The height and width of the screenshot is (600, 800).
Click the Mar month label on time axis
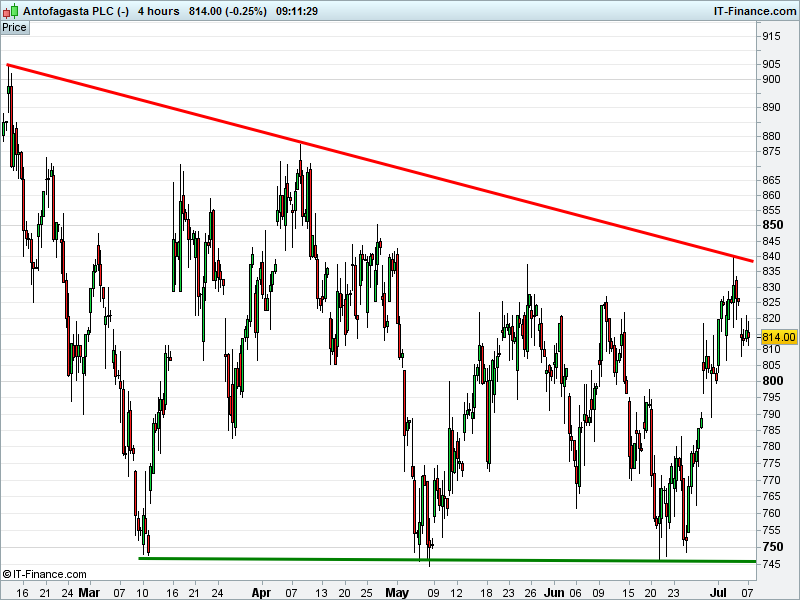coord(89,592)
